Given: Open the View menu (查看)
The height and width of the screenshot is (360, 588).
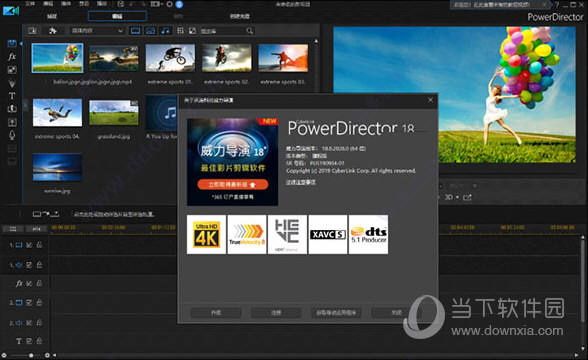Looking at the screenshot, I should [x=84, y=4].
